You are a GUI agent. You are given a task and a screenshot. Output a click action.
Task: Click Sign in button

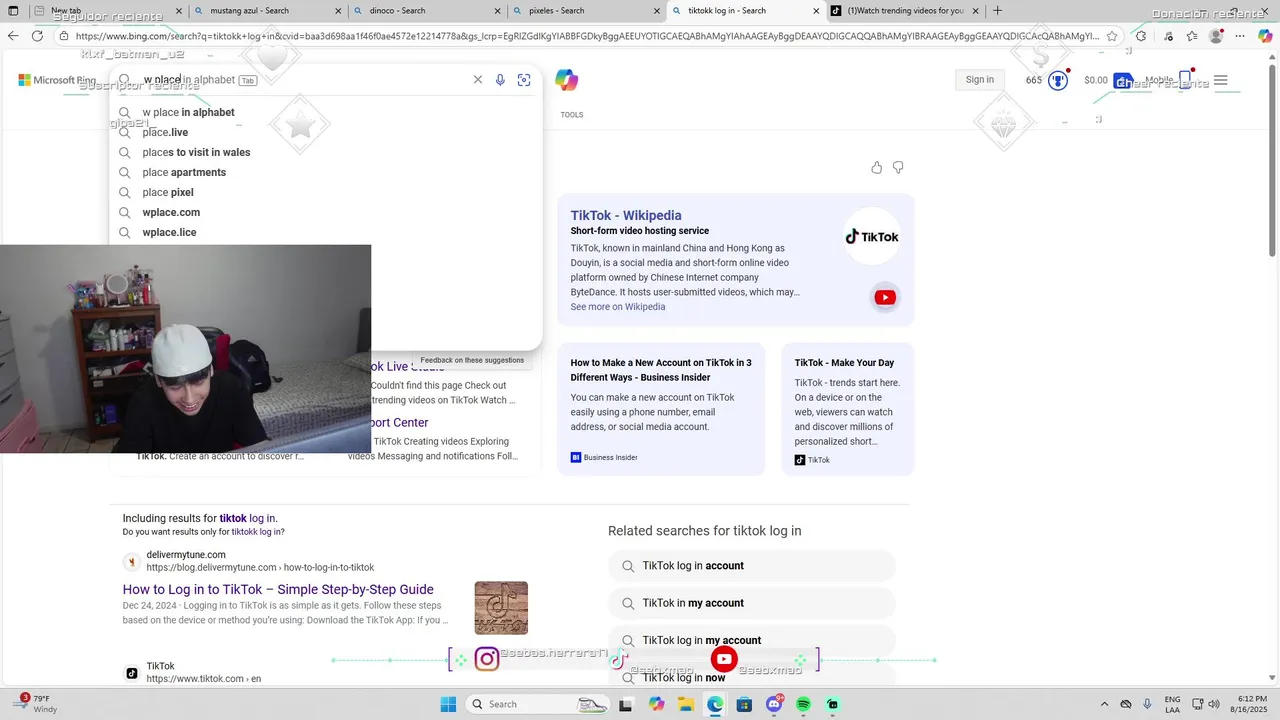pos(980,80)
